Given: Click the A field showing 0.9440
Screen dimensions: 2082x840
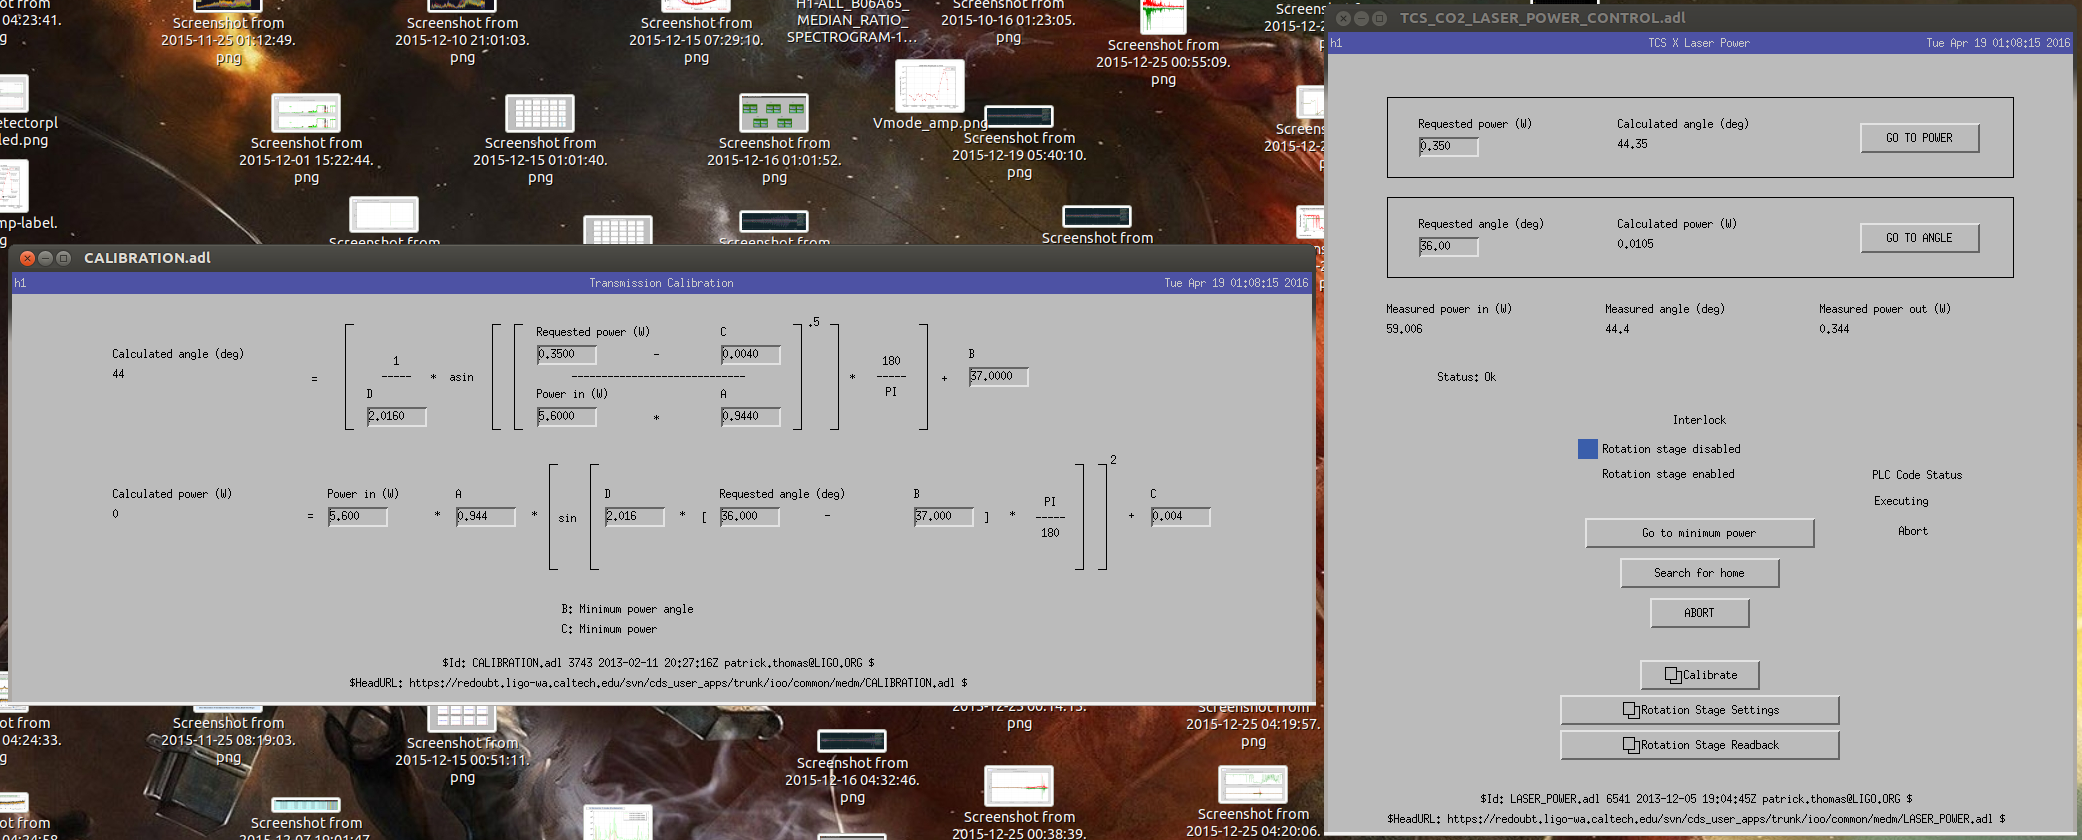Looking at the screenshot, I should pos(750,416).
